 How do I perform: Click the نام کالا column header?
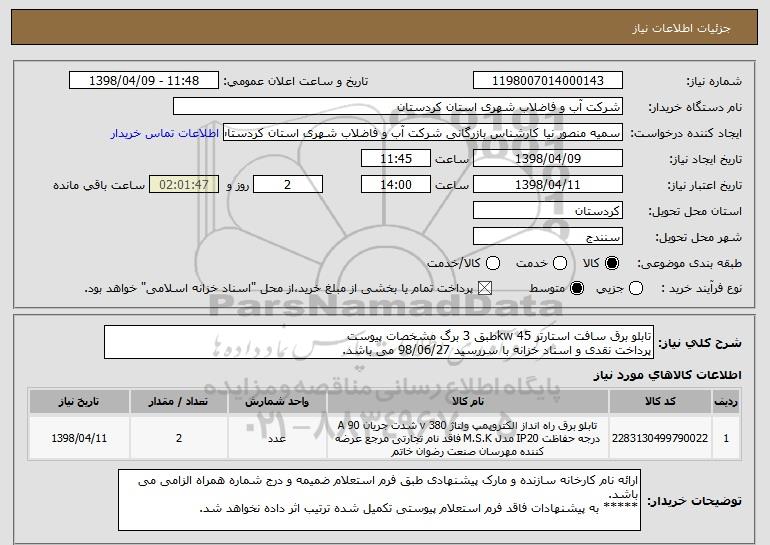[468, 402]
